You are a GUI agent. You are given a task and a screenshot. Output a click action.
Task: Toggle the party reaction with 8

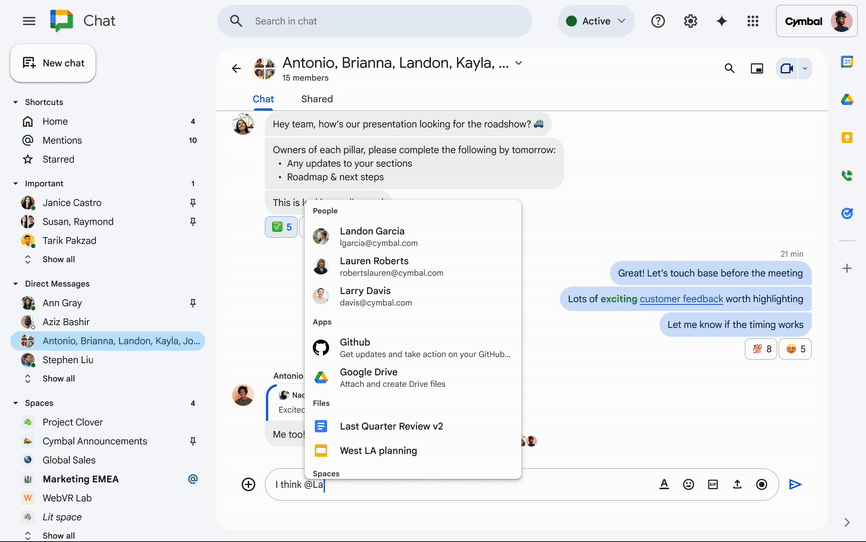point(762,349)
